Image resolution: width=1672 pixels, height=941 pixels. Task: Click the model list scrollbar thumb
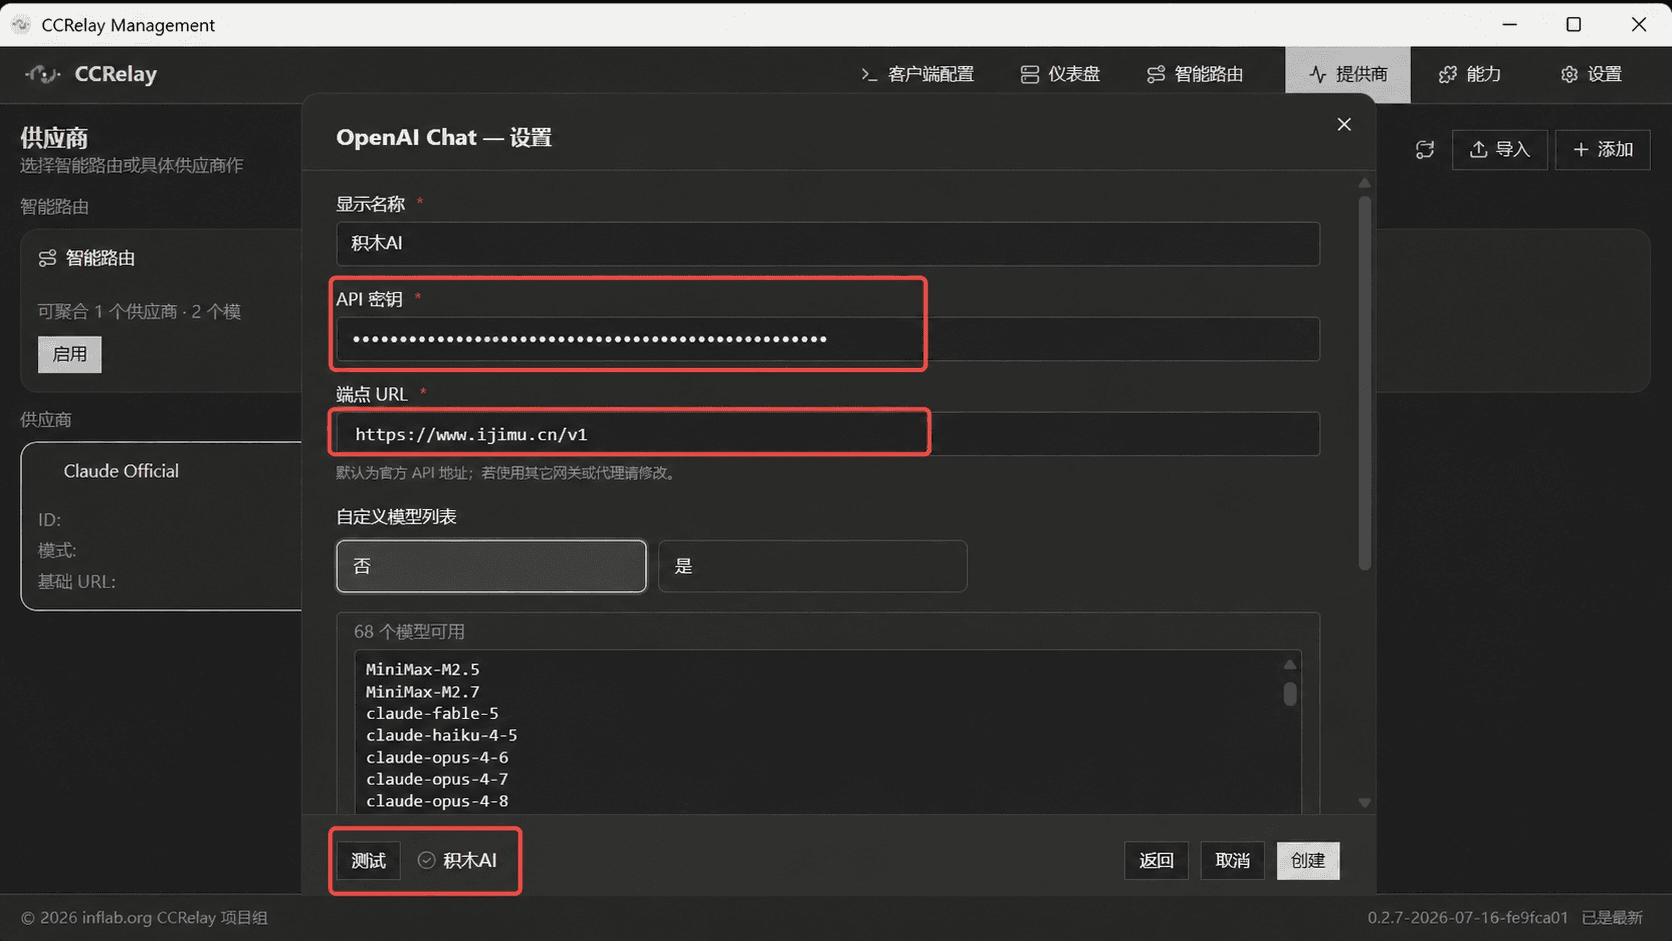pyautogui.click(x=1290, y=694)
